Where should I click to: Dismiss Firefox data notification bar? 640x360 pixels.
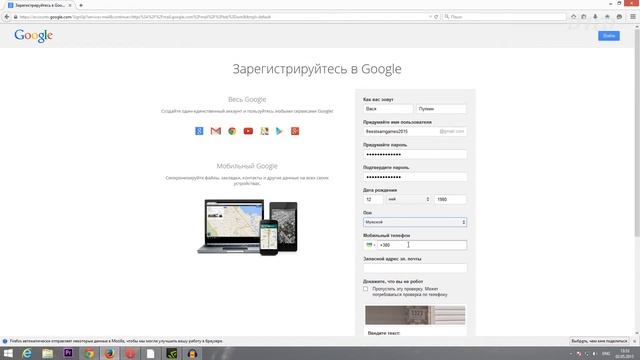(x=635, y=341)
